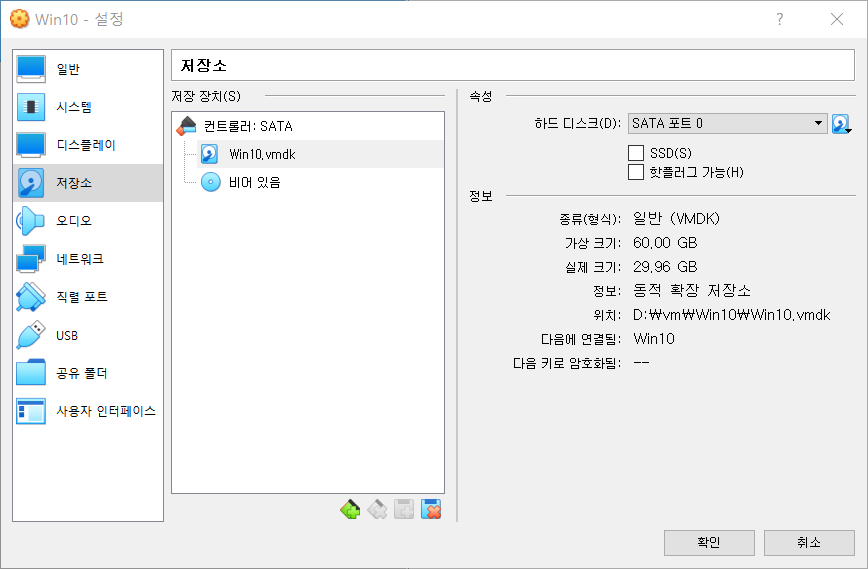Click the 취소 button

pyautogui.click(x=809, y=542)
